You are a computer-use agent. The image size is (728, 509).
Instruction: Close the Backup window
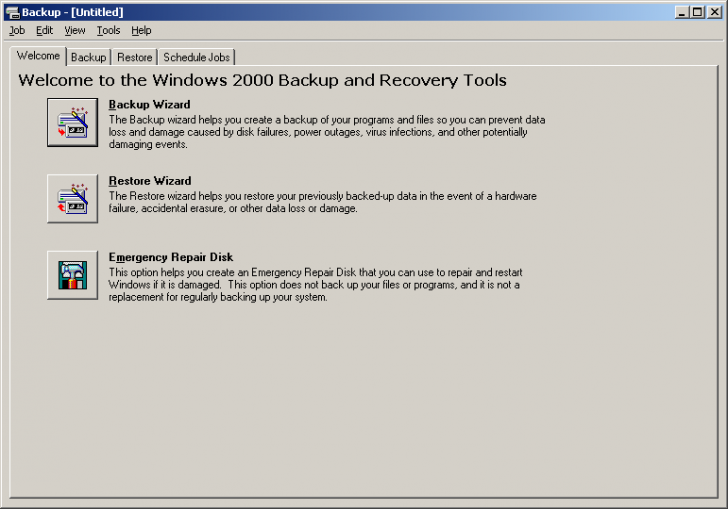tap(715, 12)
